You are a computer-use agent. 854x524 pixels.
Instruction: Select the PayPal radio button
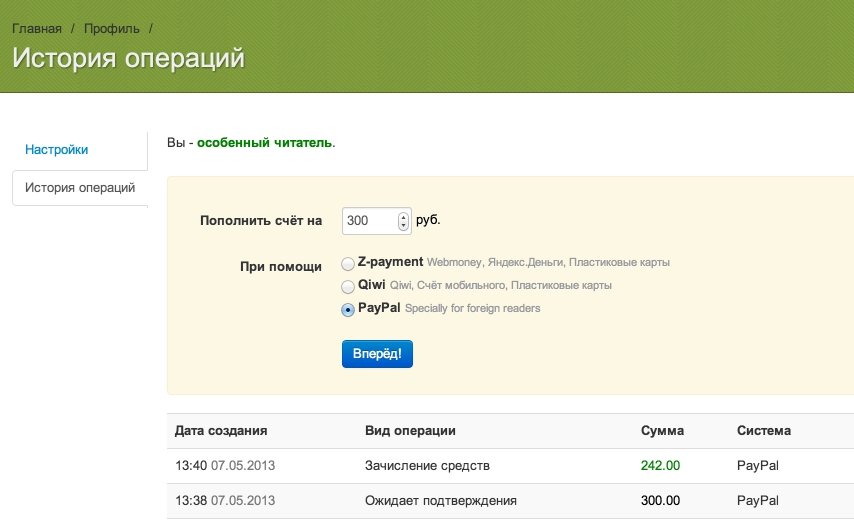pyautogui.click(x=347, y=310)
